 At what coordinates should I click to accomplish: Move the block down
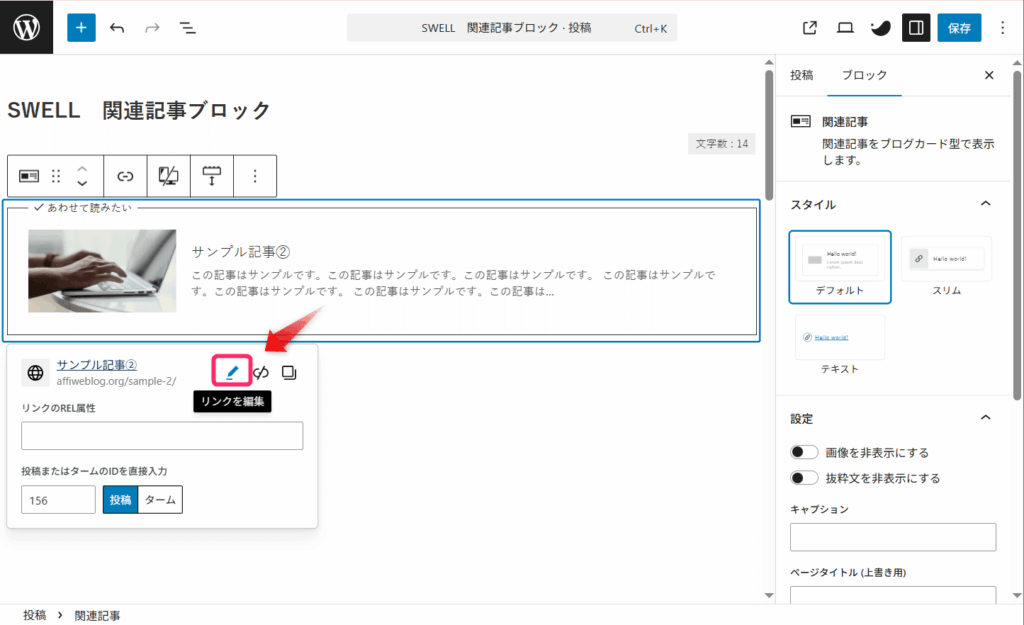click(x=82, y=184)
